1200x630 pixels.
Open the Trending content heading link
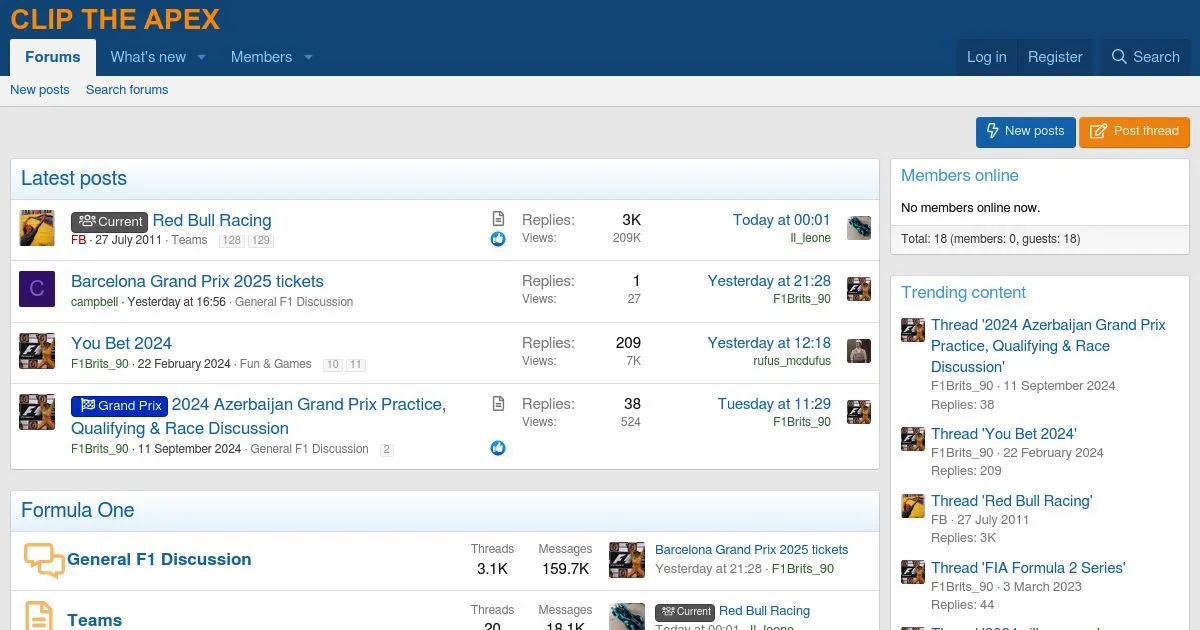(x=964, y=292)
